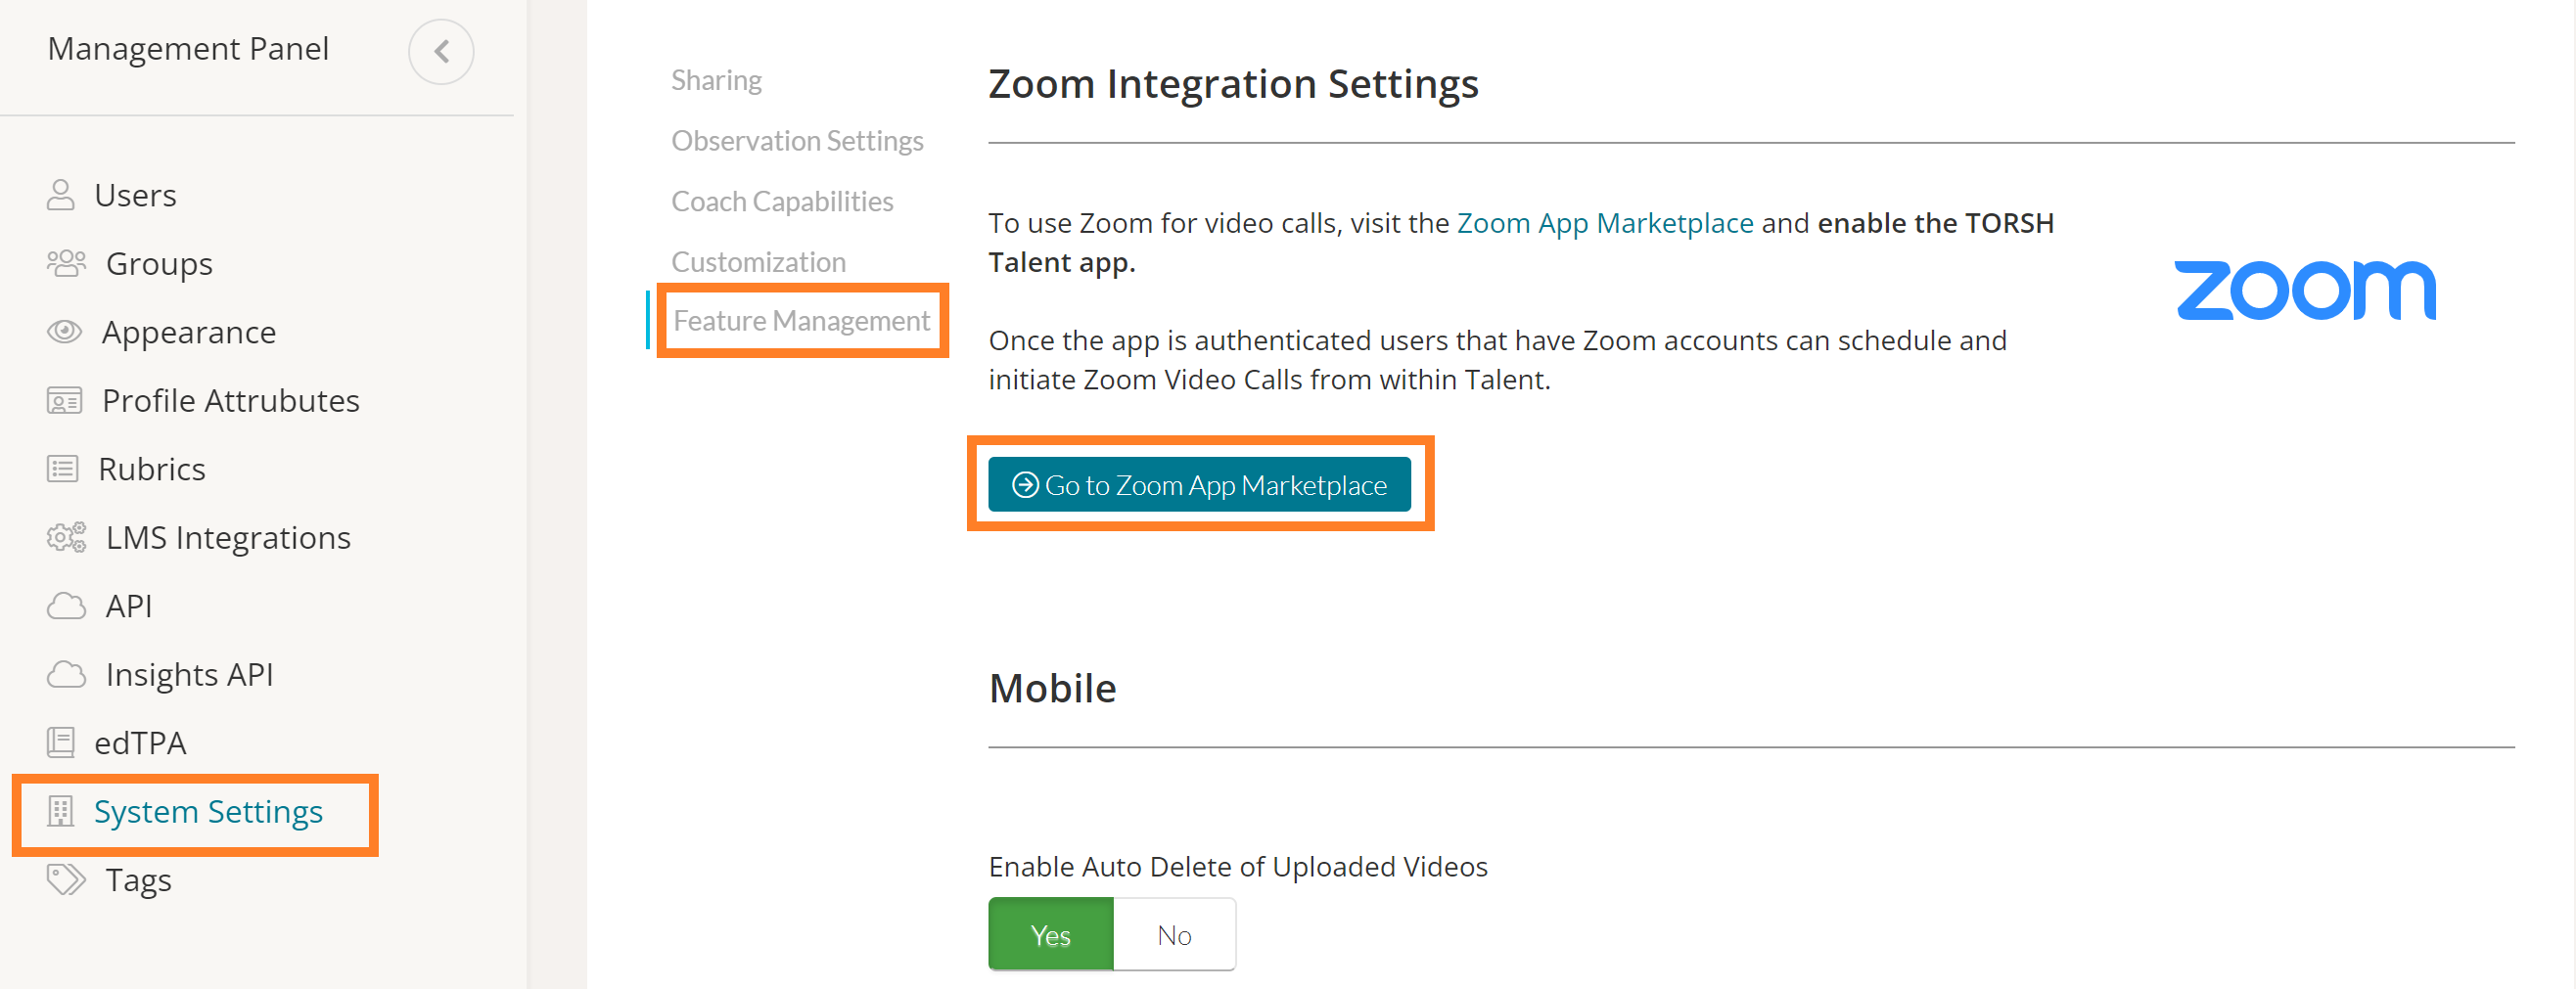Click the Go to Zoom App Marketplace button
This screenshot has height=989, width=2576.
[x=1201, y=484]
